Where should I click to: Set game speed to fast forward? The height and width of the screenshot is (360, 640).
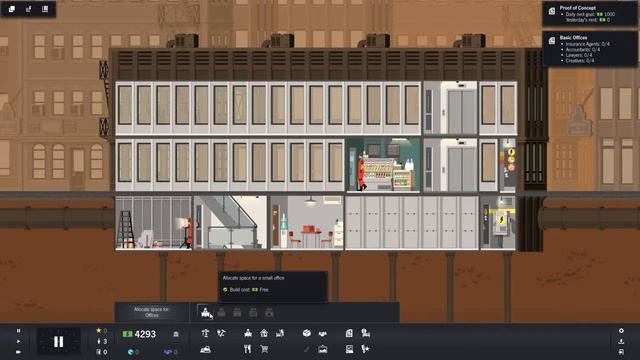click(x=18, y=351)
